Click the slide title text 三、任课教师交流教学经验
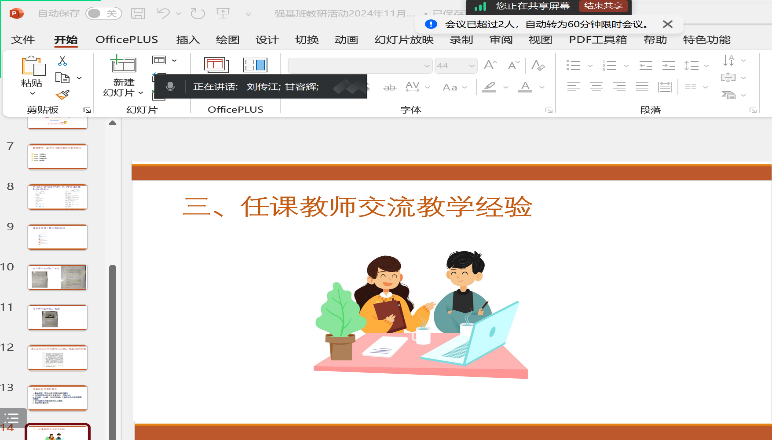Viewport: 772px width, 440px height. (x=356, y=207)
